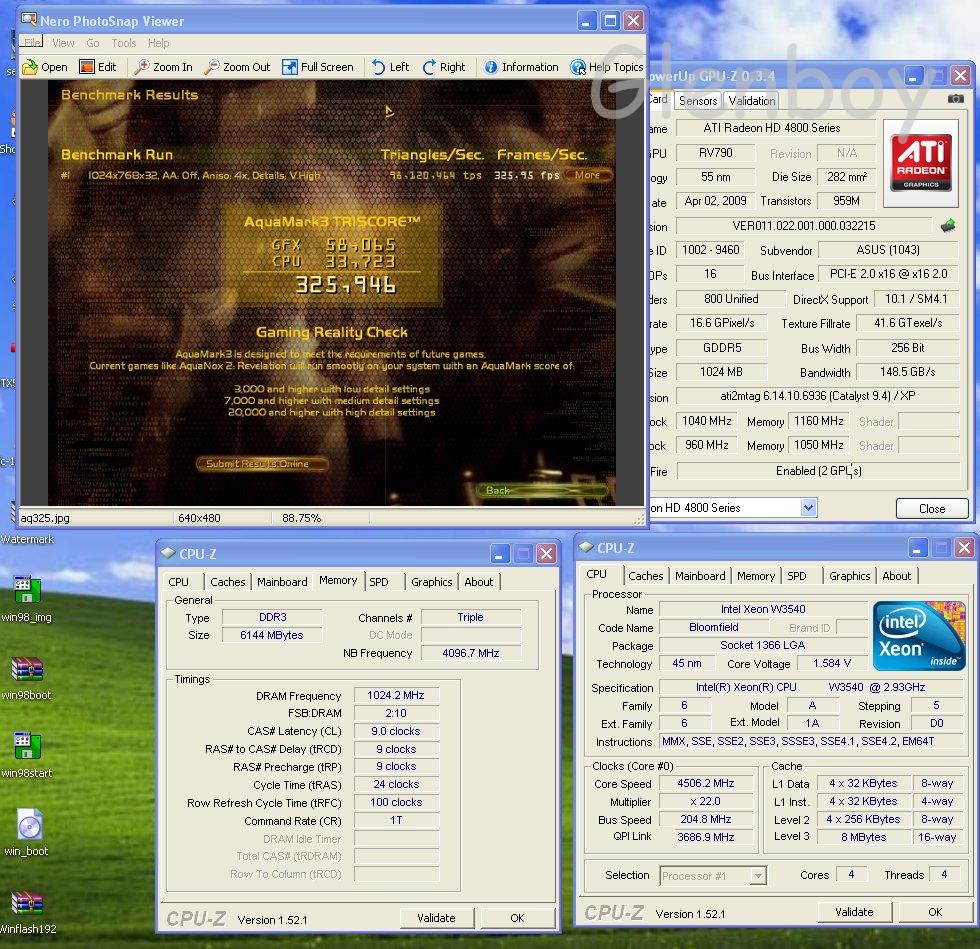
Task: Expand the graphics card selection dropdown
Action: (x=808, y=508)
